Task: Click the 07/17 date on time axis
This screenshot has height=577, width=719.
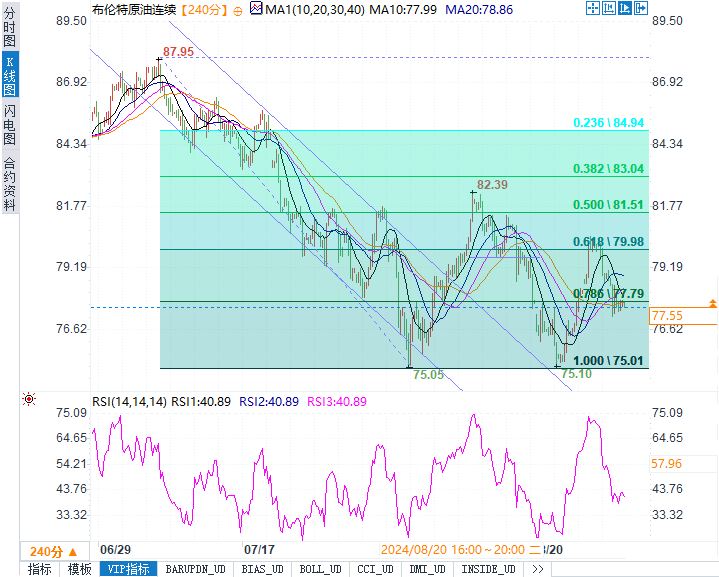Action: [259, 550]
